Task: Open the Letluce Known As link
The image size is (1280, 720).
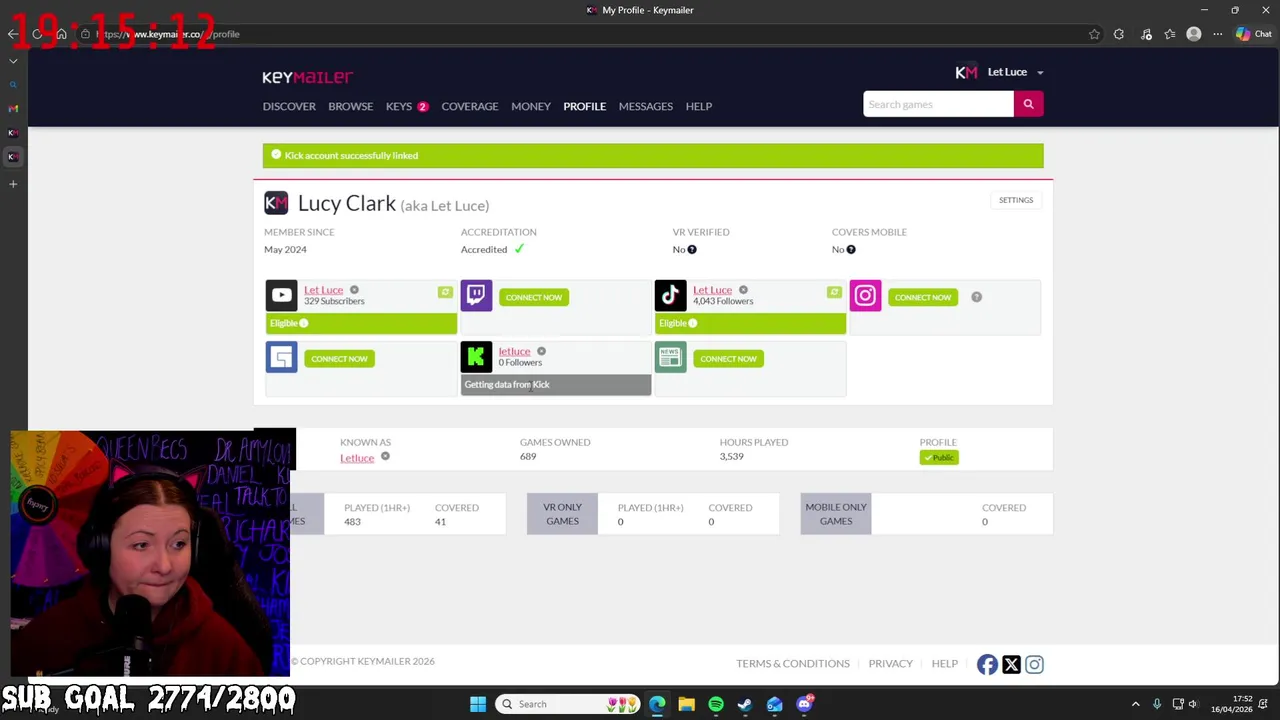Action: (x=357, y=458)
